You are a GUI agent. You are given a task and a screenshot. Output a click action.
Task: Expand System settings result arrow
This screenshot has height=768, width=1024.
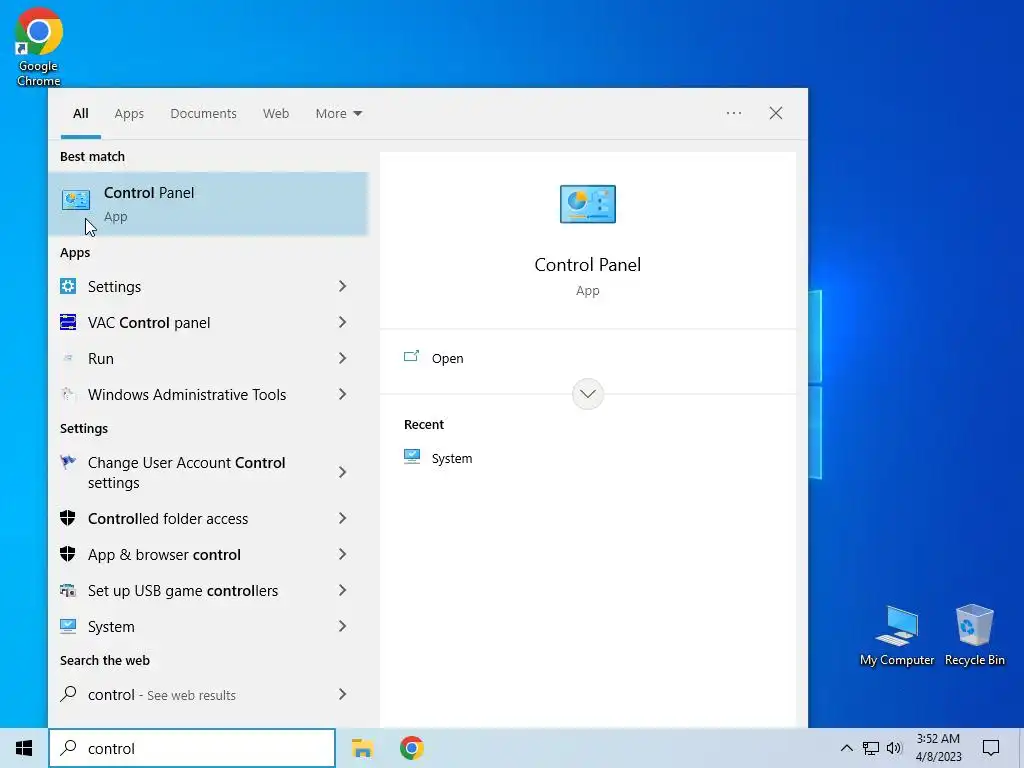(x=342, y=626)
